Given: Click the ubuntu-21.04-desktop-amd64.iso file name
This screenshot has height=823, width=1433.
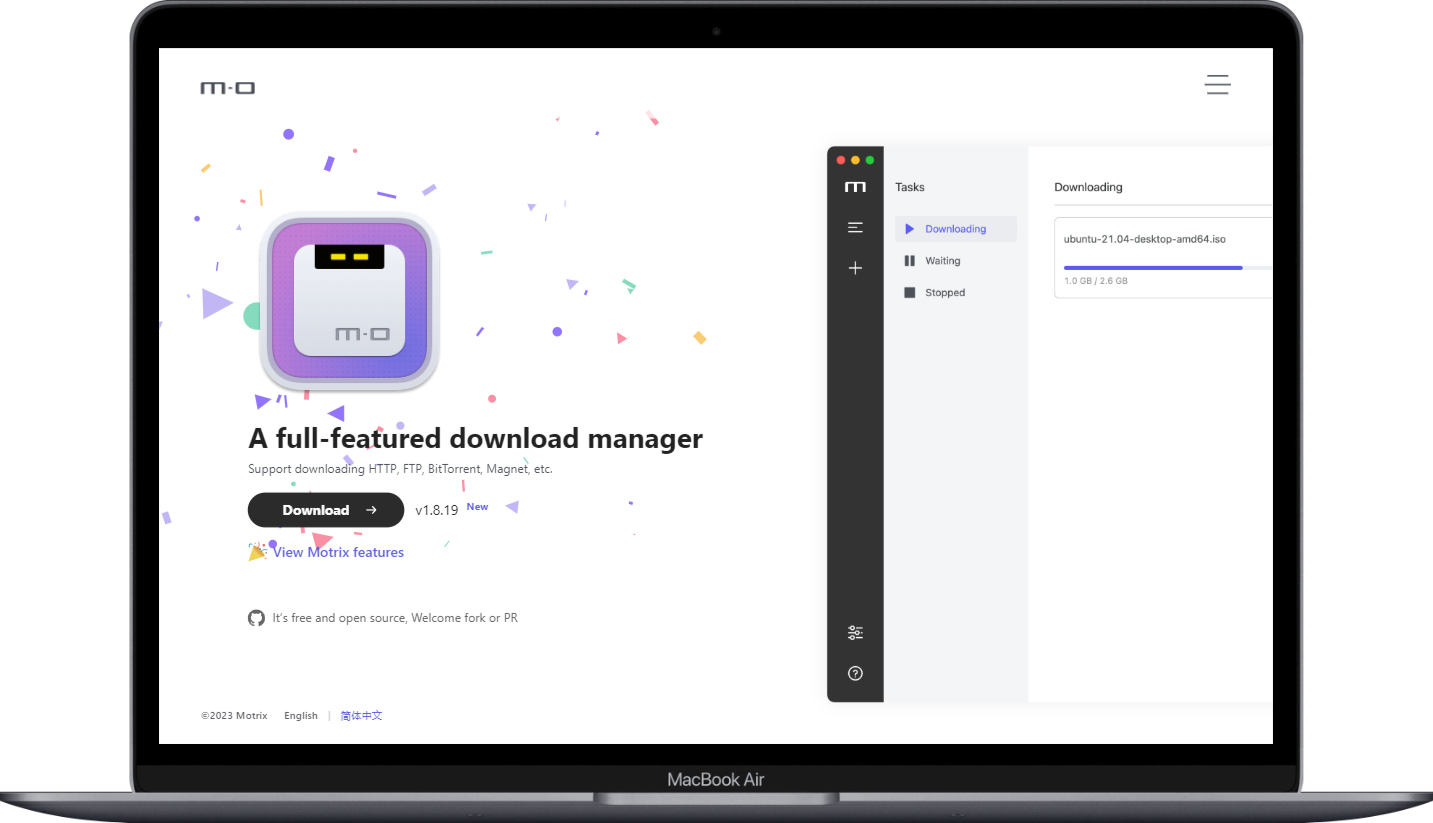Looking at the screenshot, I should point(1145,240).
